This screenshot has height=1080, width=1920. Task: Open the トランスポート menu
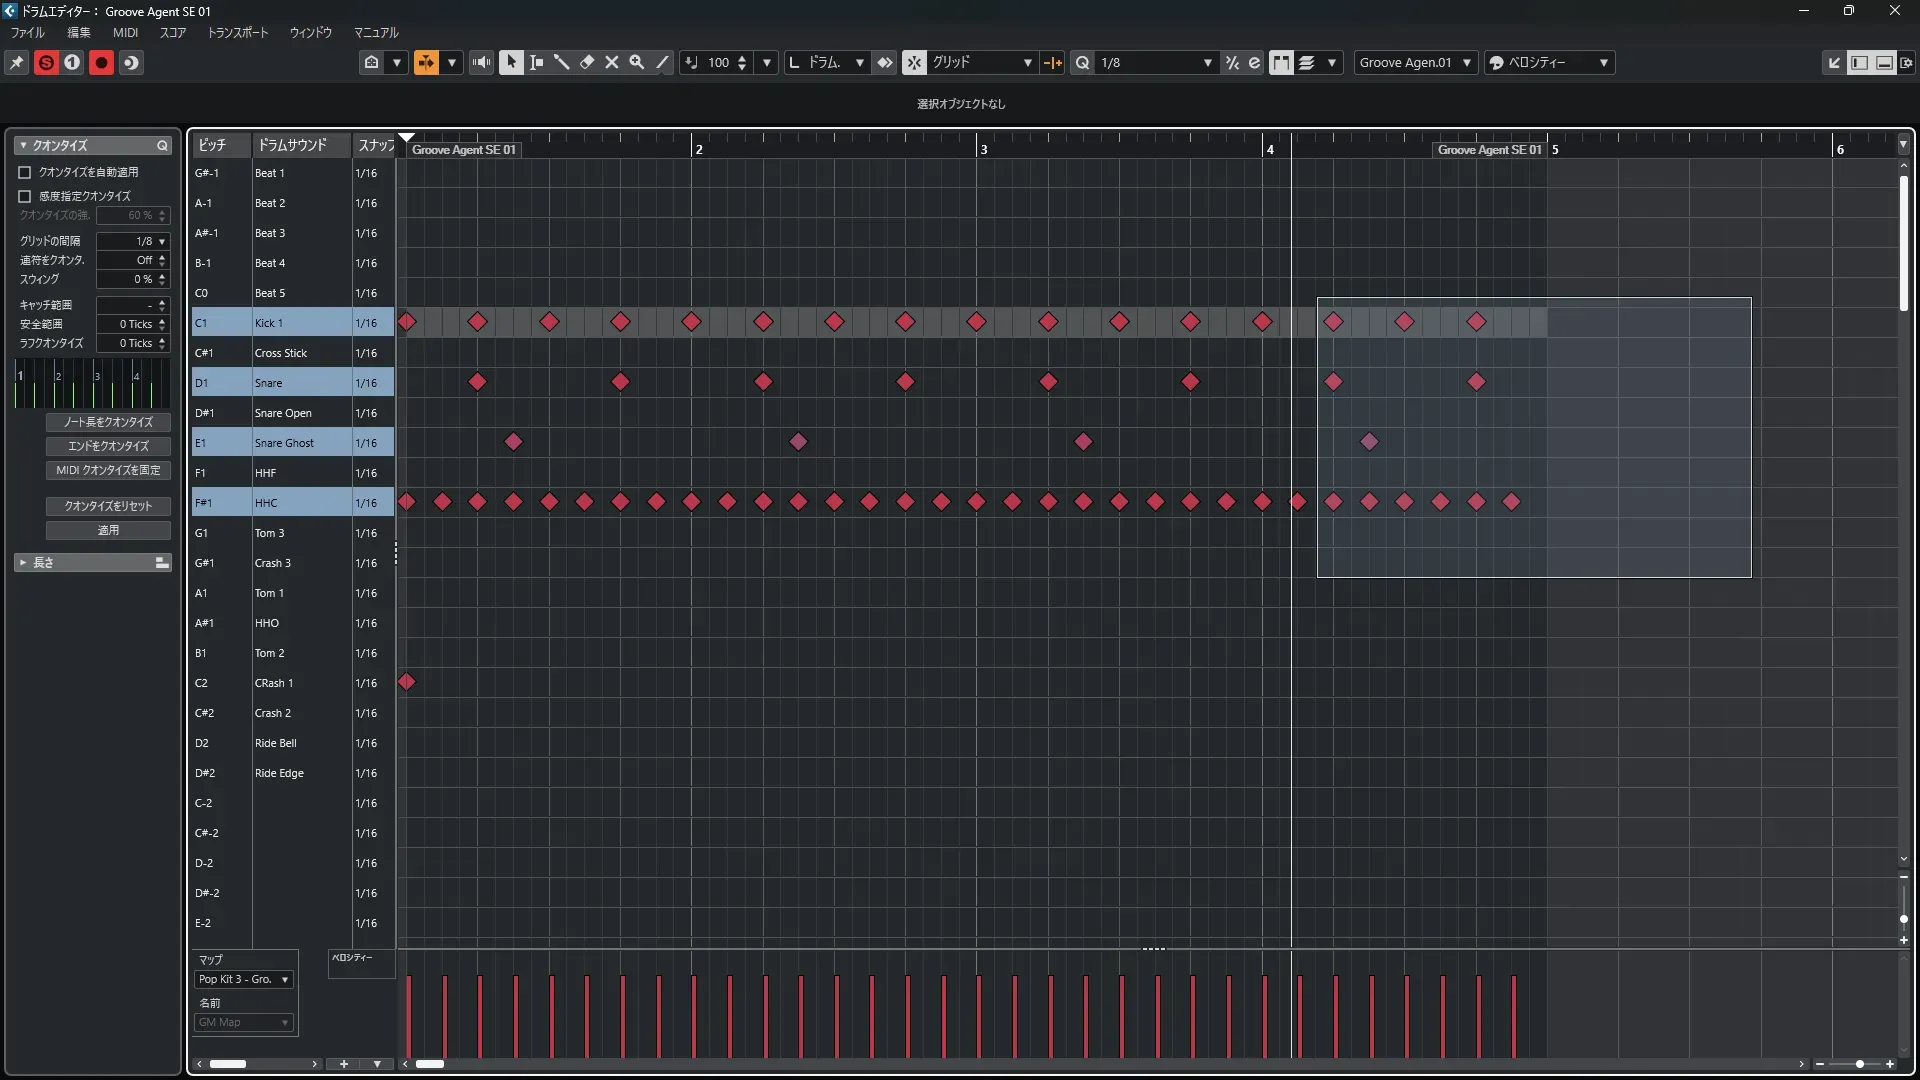(x=238, y=32)
